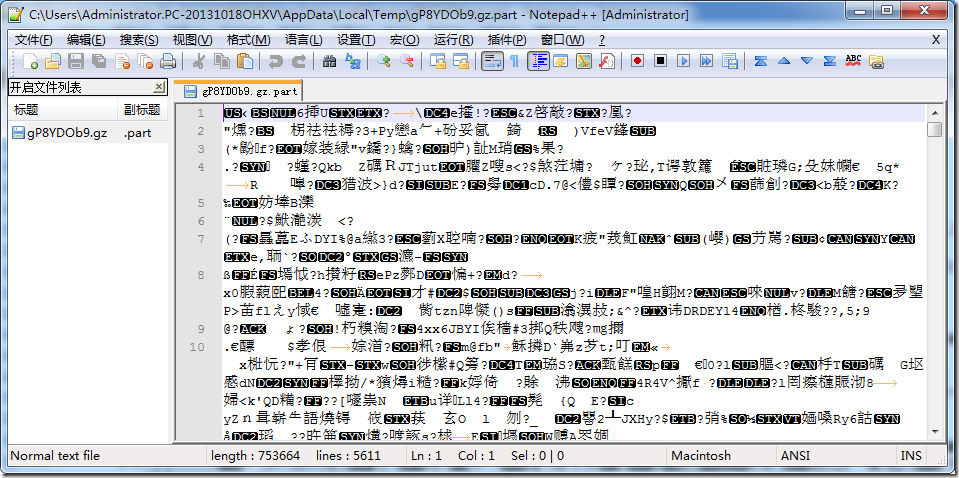The width and height of the screenshot is (959, 478).
Task: Toggle the Function List panel
Action: [x=607, y=61]
